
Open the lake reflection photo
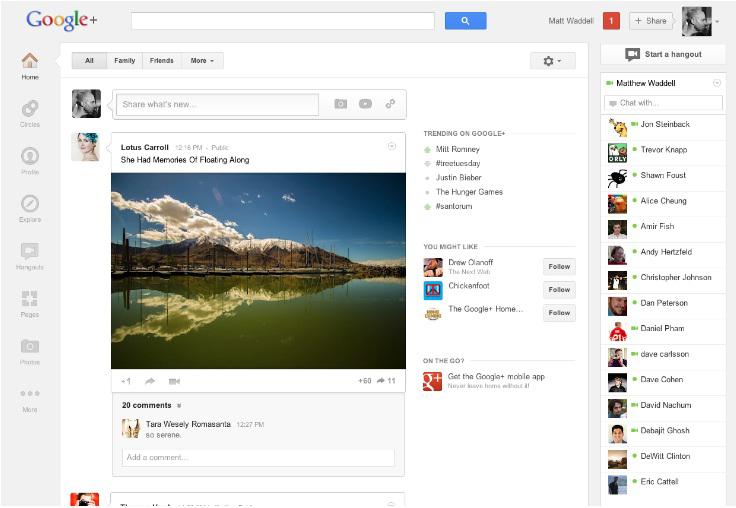coord(258,271)
